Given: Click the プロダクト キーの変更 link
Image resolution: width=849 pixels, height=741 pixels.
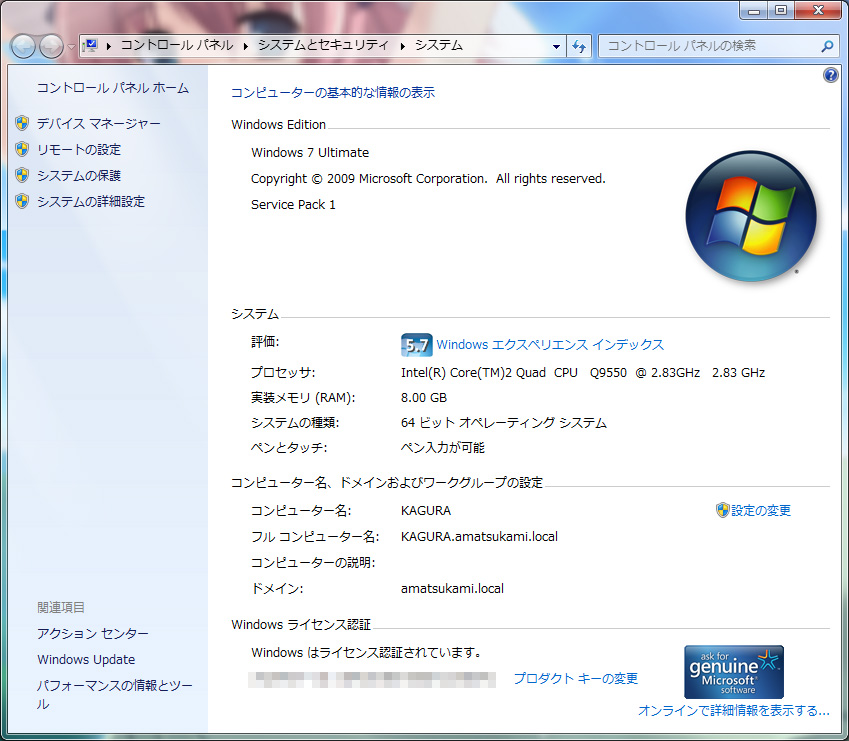Looking at the screenshot, I should pos(575,678).
